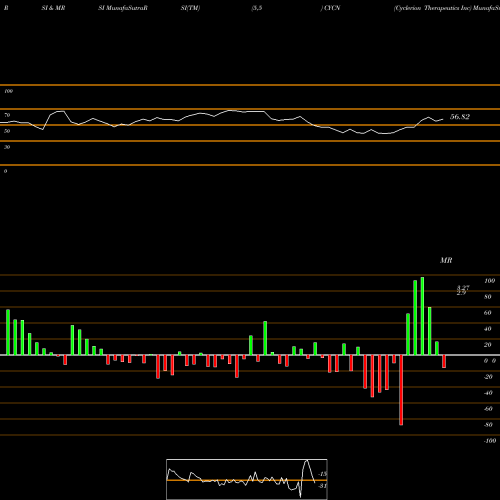Select the MR axis label -40
The image size is (500, 500).
tap(488, 393)
